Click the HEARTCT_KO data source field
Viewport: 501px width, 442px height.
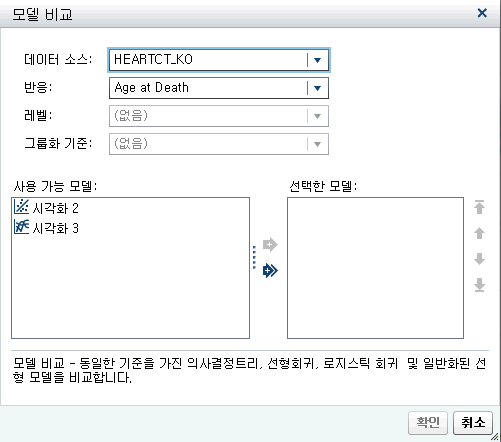(x=219, y=60)
